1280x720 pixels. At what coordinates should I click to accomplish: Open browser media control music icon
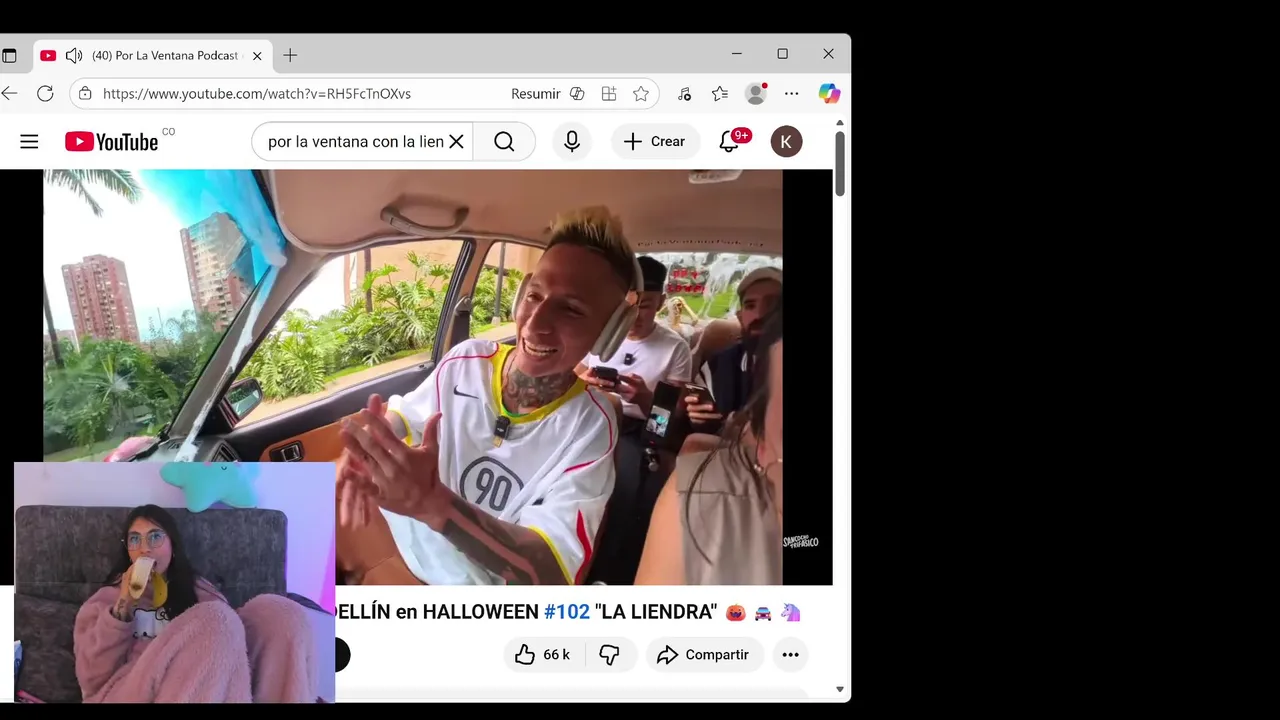[x=684, y=94]
